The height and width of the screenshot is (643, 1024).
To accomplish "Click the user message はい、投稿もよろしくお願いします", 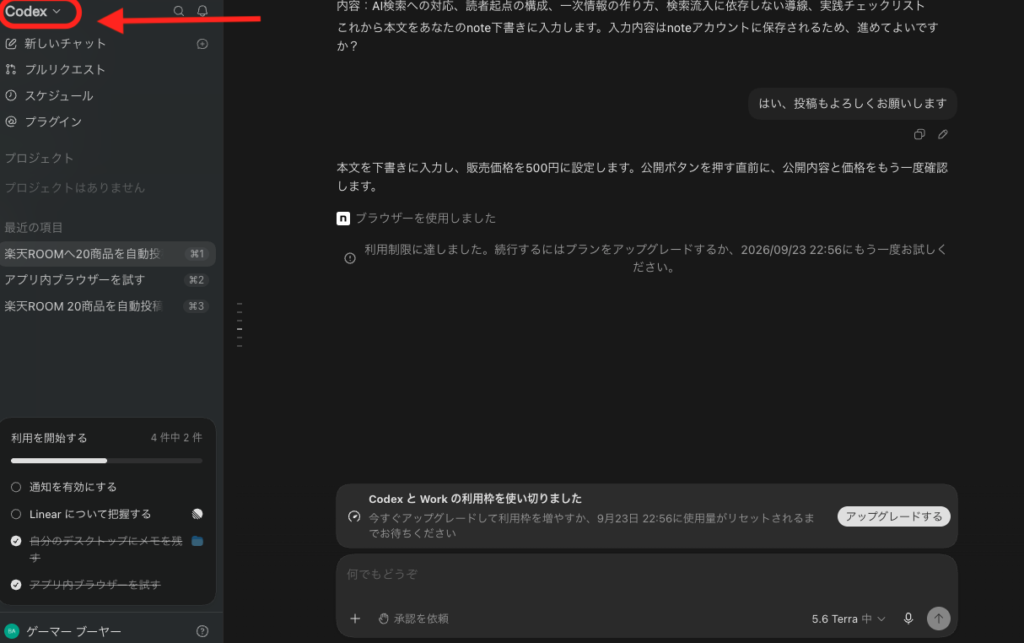I will coord(852,104).
